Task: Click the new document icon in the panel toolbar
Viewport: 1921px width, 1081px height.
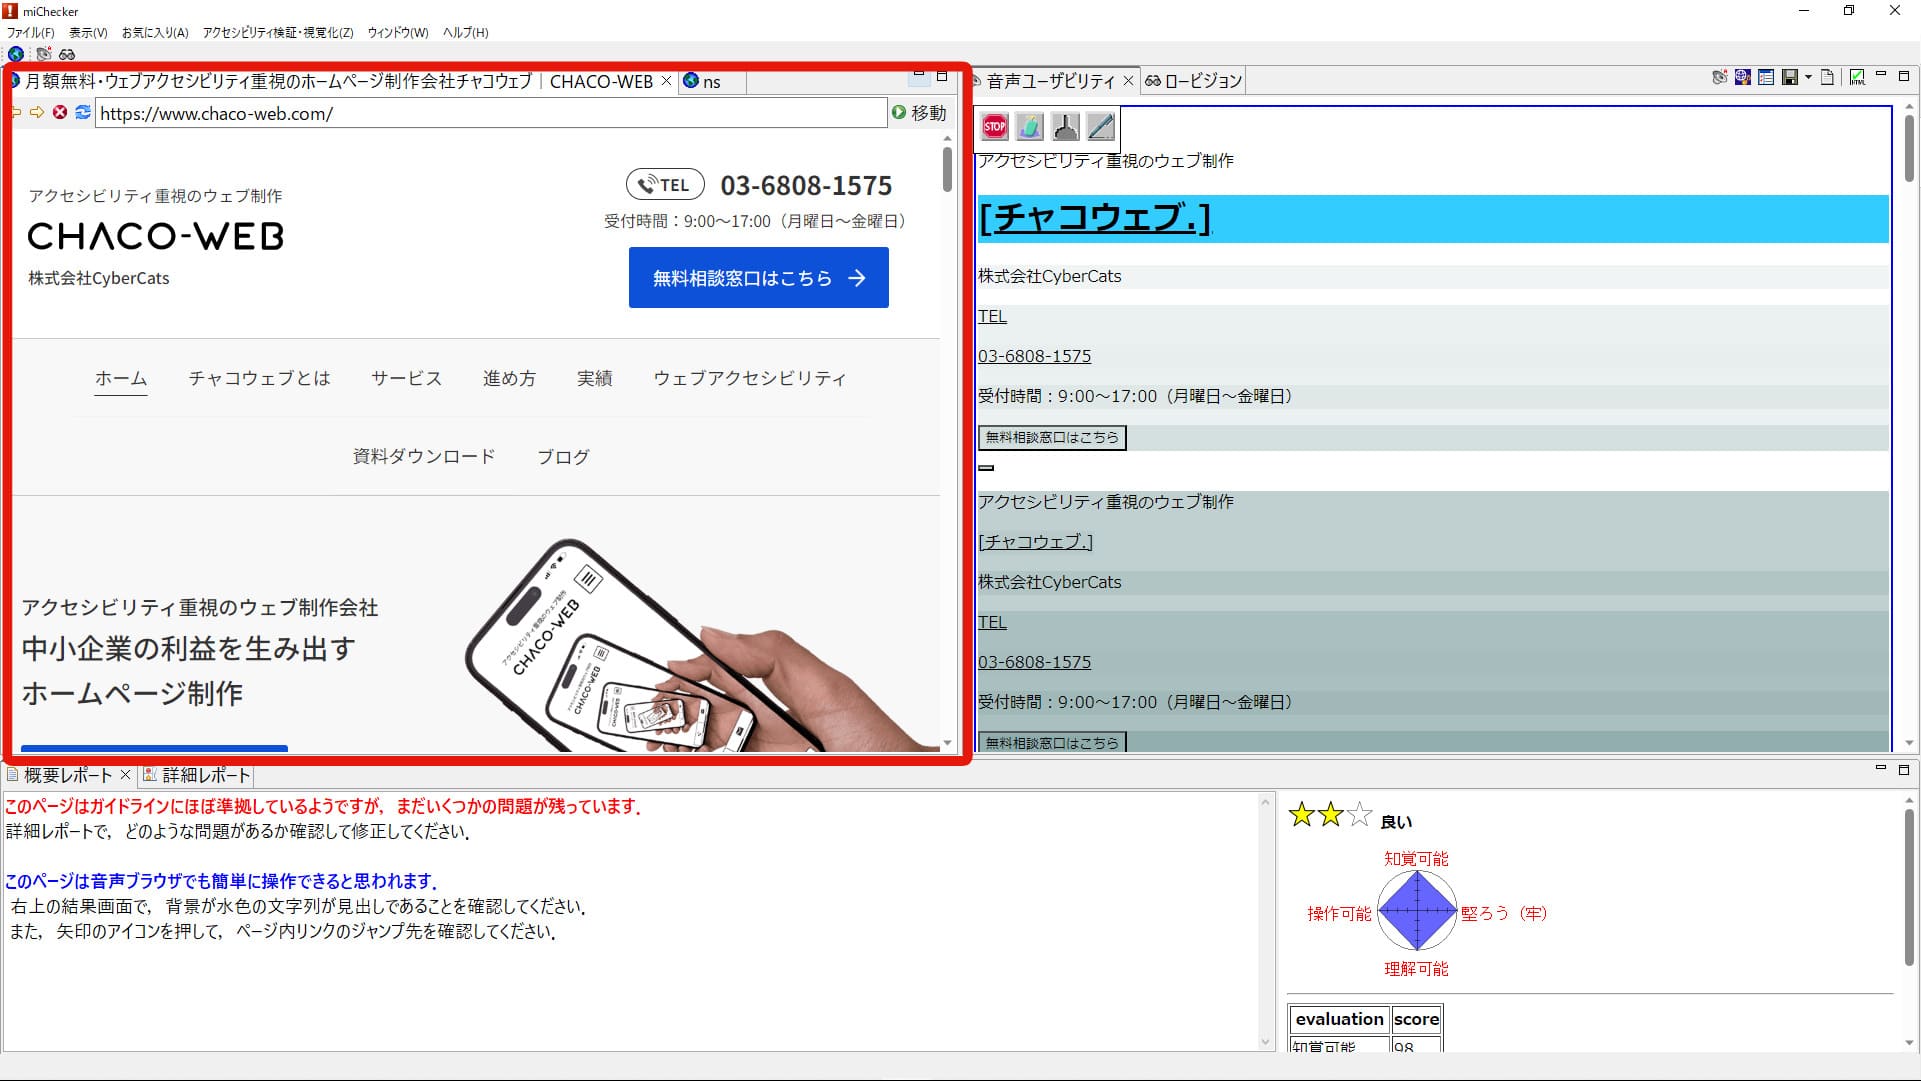Action: pyautogui.click(x=1828, y=77)
